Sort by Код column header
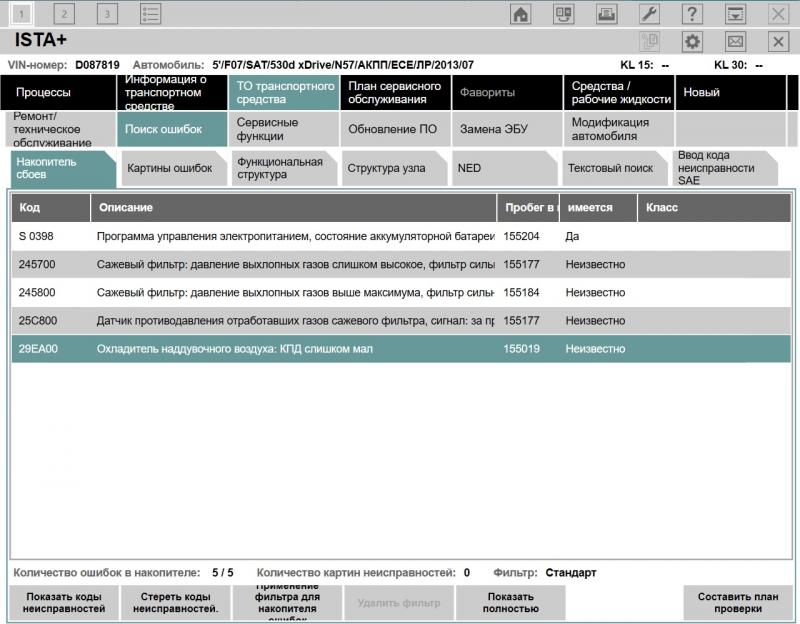This screenshot has height=624, width=800. [x=51, y=208]
